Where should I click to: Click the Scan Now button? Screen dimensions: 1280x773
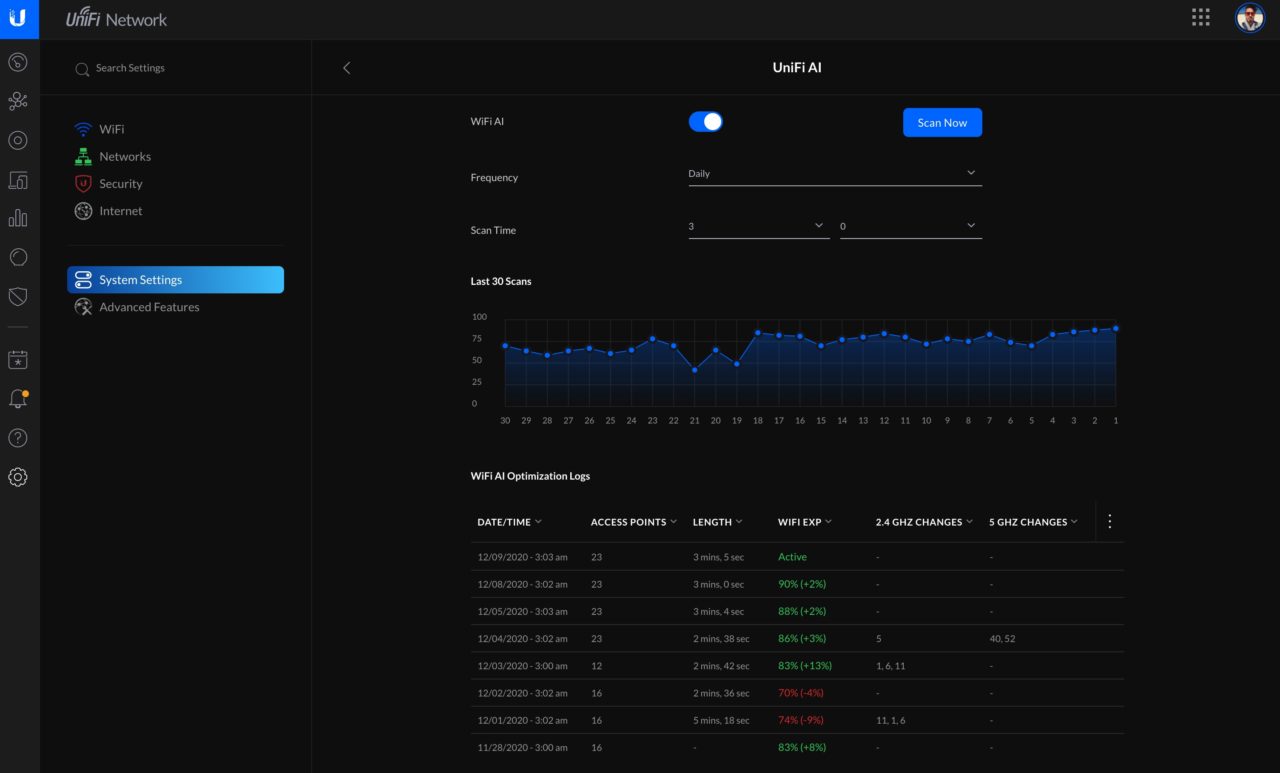pos(942,122)
